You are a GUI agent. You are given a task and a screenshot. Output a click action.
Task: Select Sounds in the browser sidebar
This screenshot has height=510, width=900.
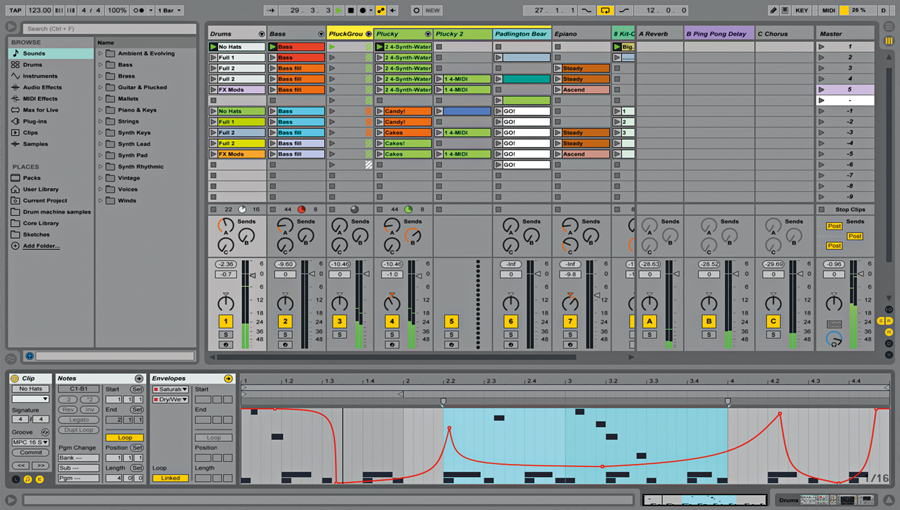click(x=34, y=53)
